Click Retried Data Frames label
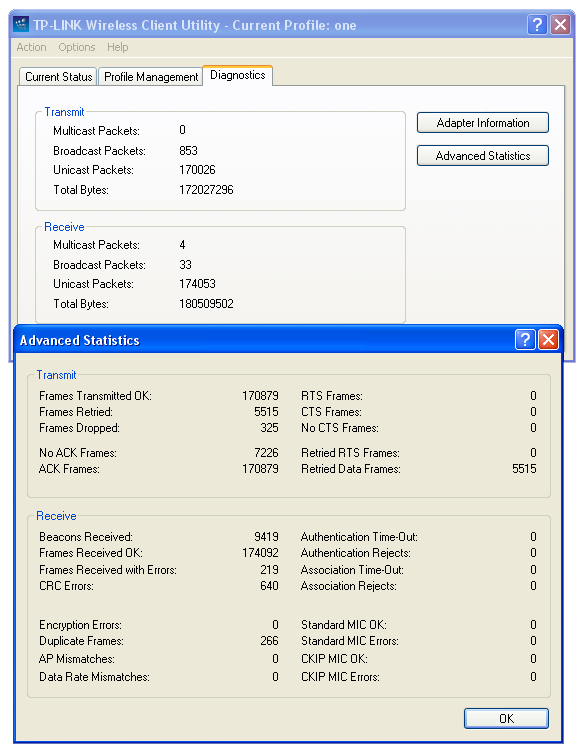 point(351,469)
